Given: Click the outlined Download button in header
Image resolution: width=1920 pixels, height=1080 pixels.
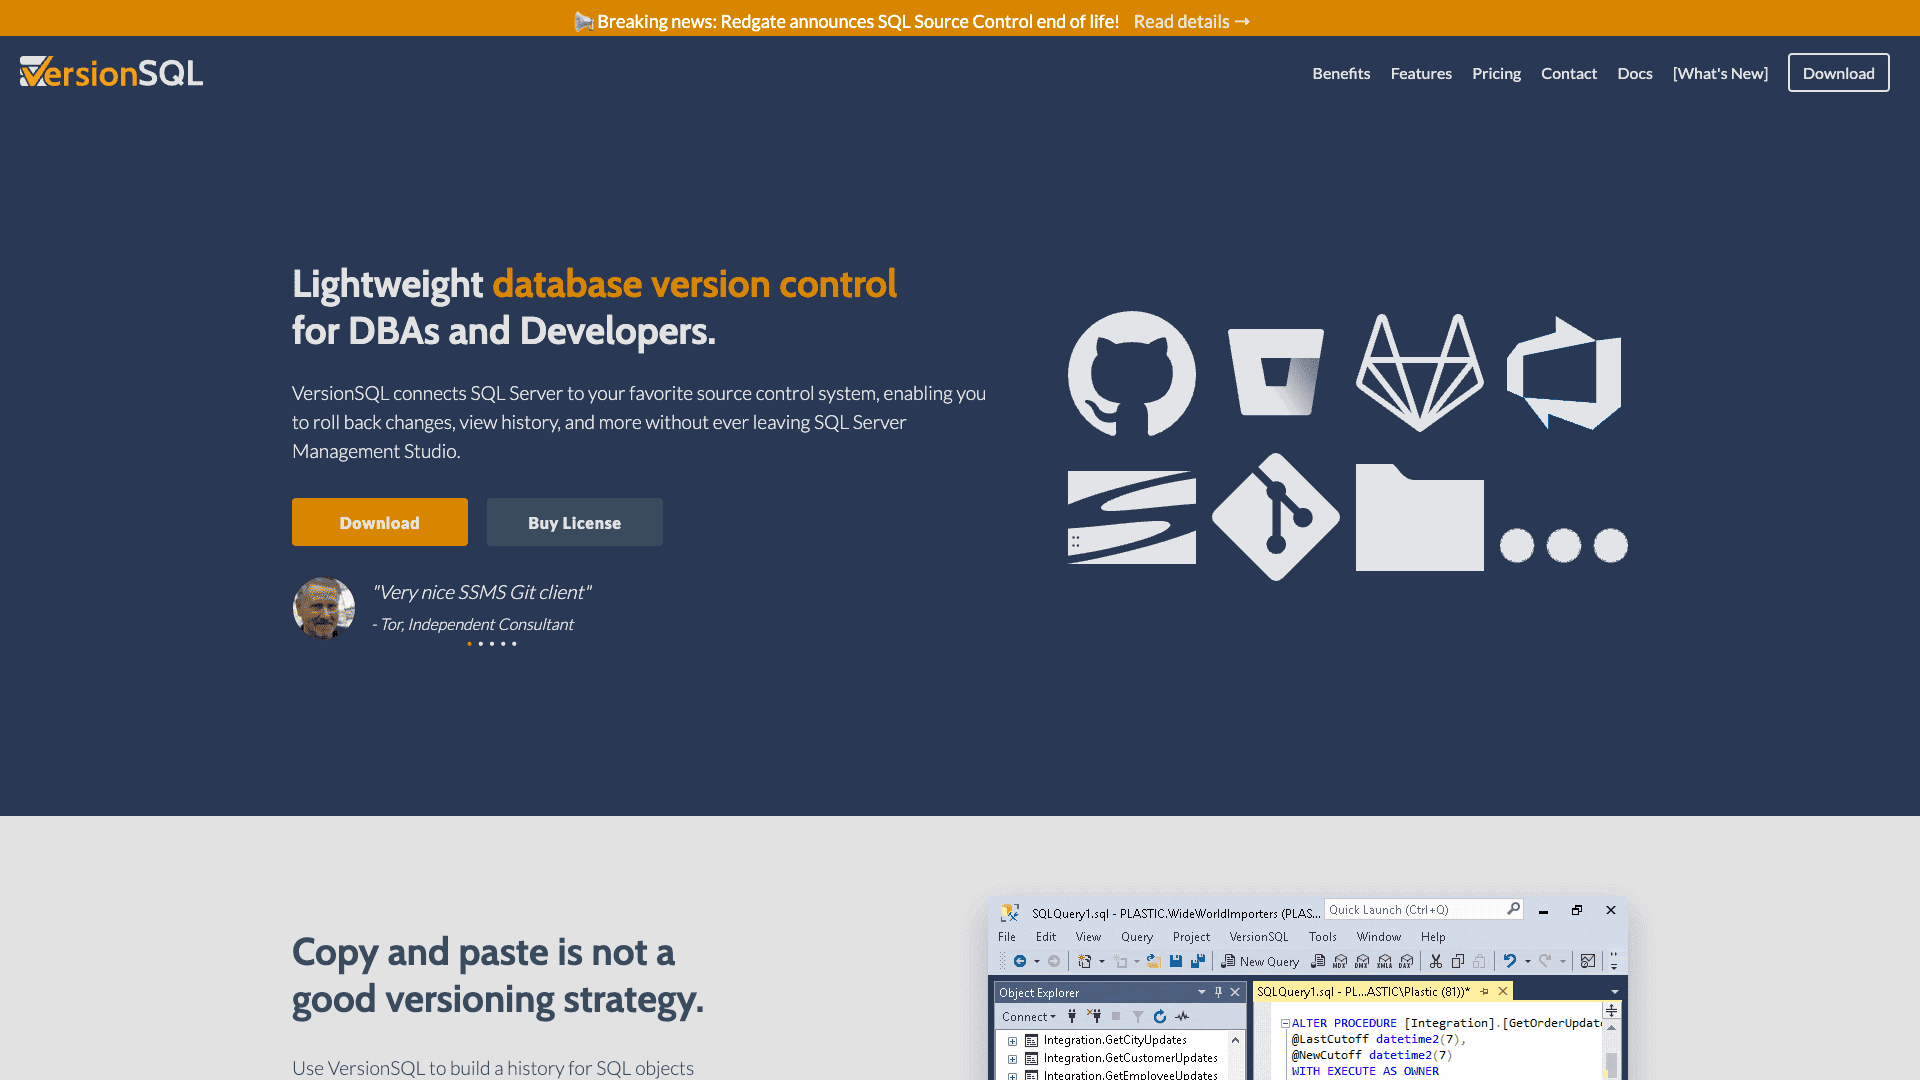Looking at the screenshot, I should (1838, 73).
